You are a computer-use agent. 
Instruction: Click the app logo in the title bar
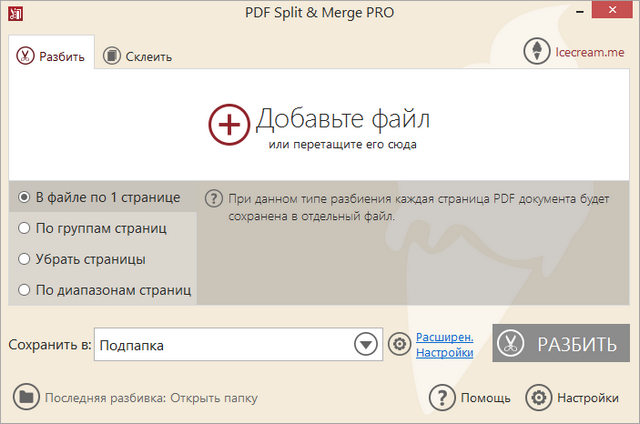pyautogui.click(x=14, y=13)
